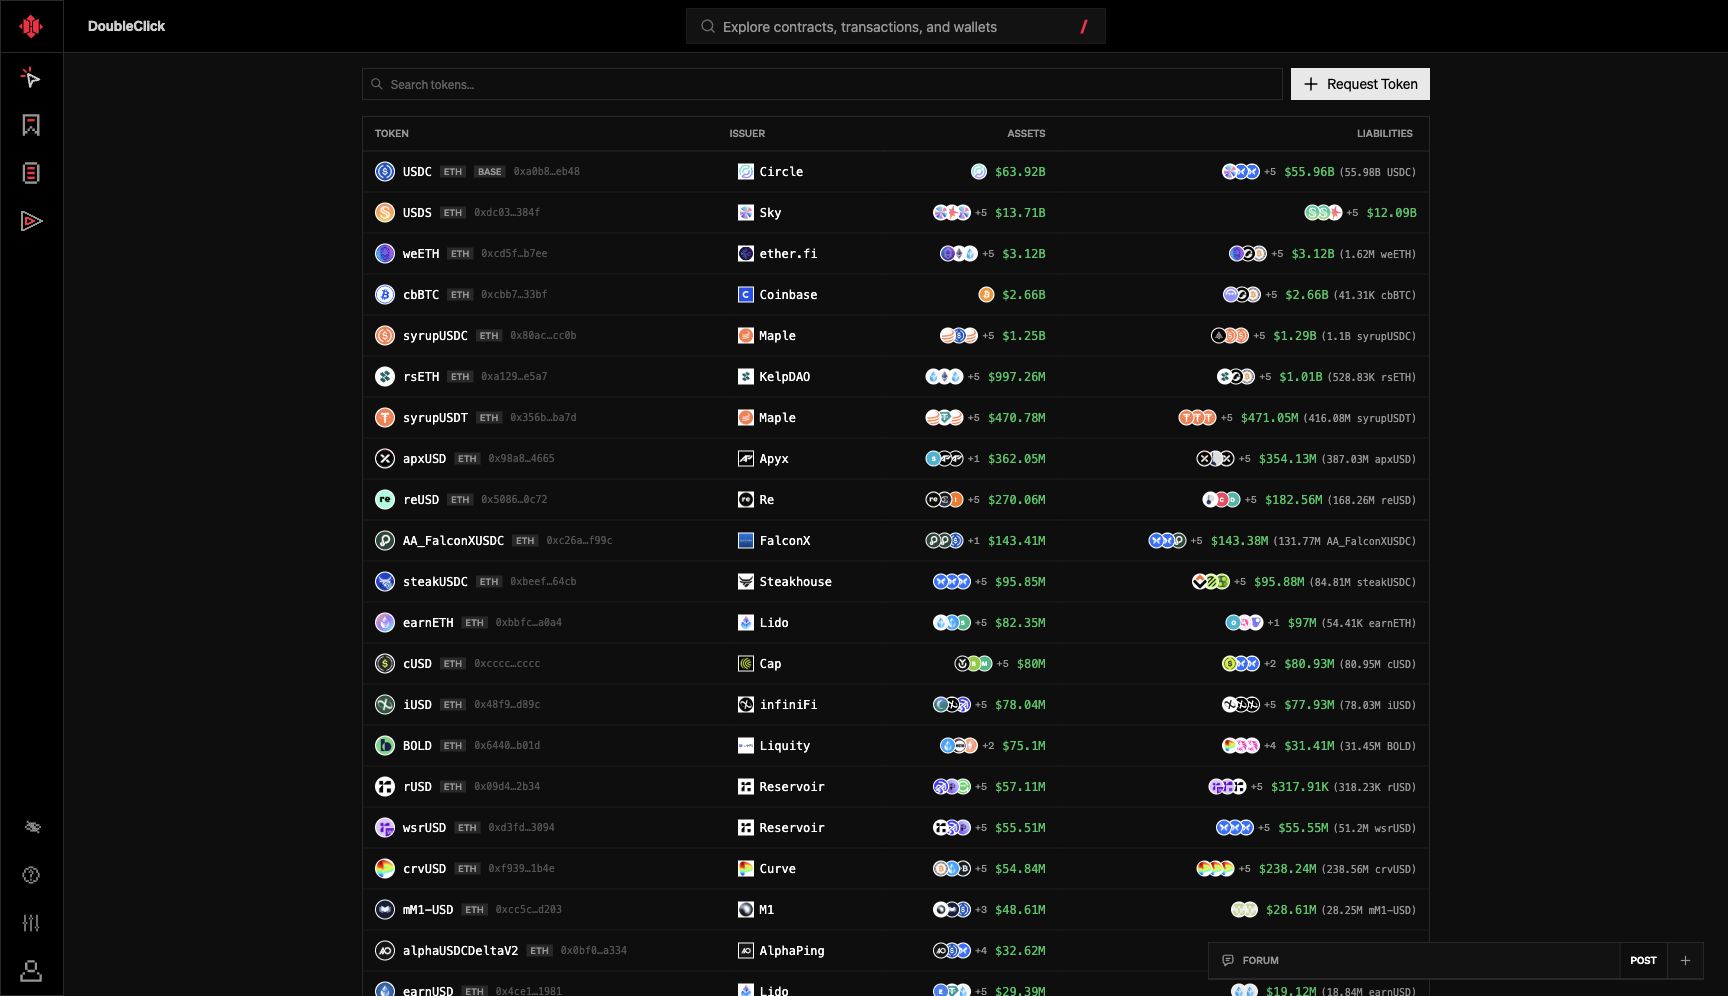Click the rsETH token icon
Screen dimensions: 1728x996
click(385, 377)
